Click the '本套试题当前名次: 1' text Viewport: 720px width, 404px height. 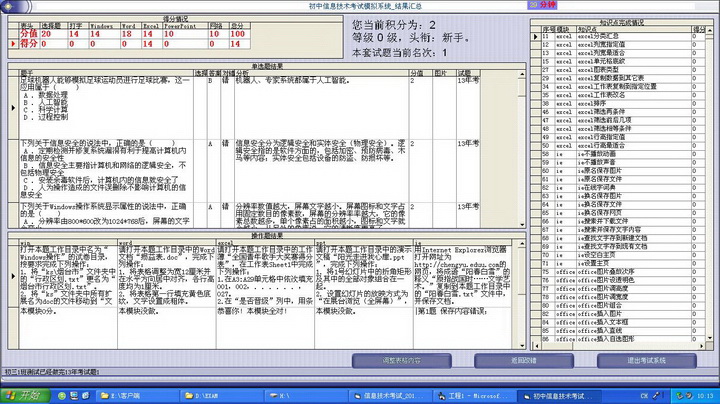click(x=399, y=52)
